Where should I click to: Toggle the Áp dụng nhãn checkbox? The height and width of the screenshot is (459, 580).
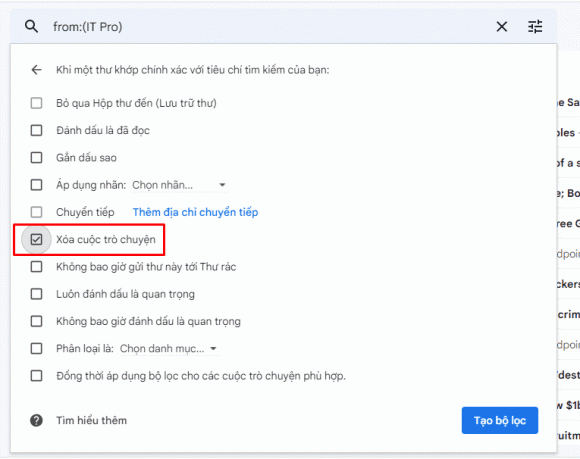tap(36, 185)
